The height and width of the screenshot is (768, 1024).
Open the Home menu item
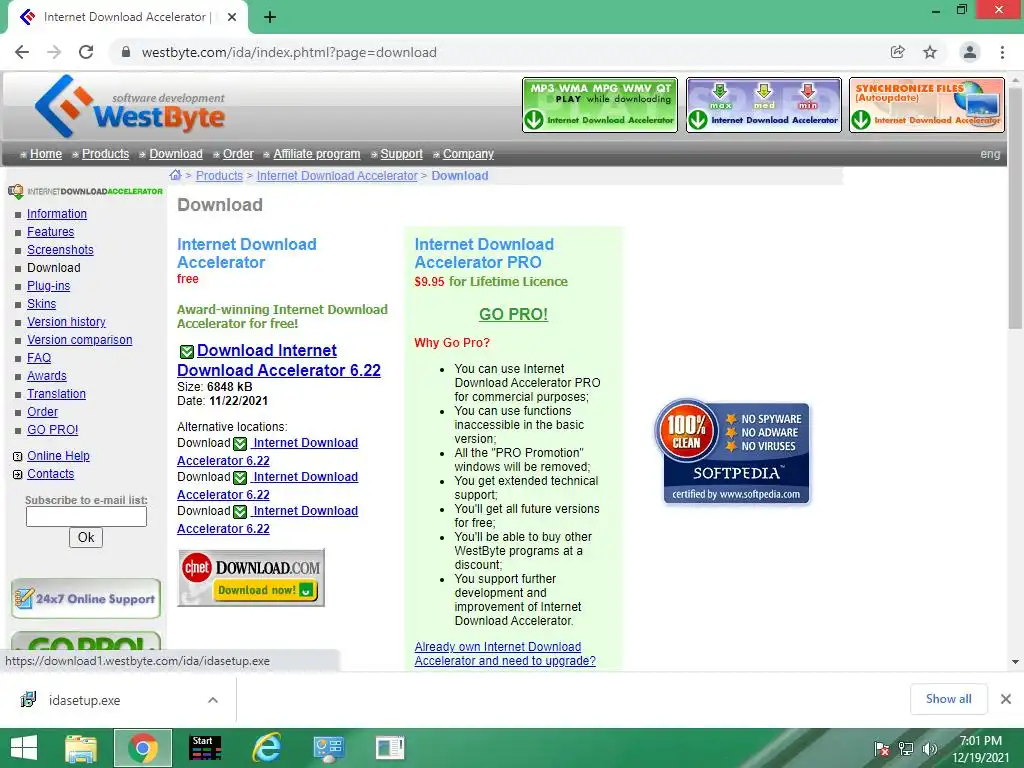(x=46, y=154)
